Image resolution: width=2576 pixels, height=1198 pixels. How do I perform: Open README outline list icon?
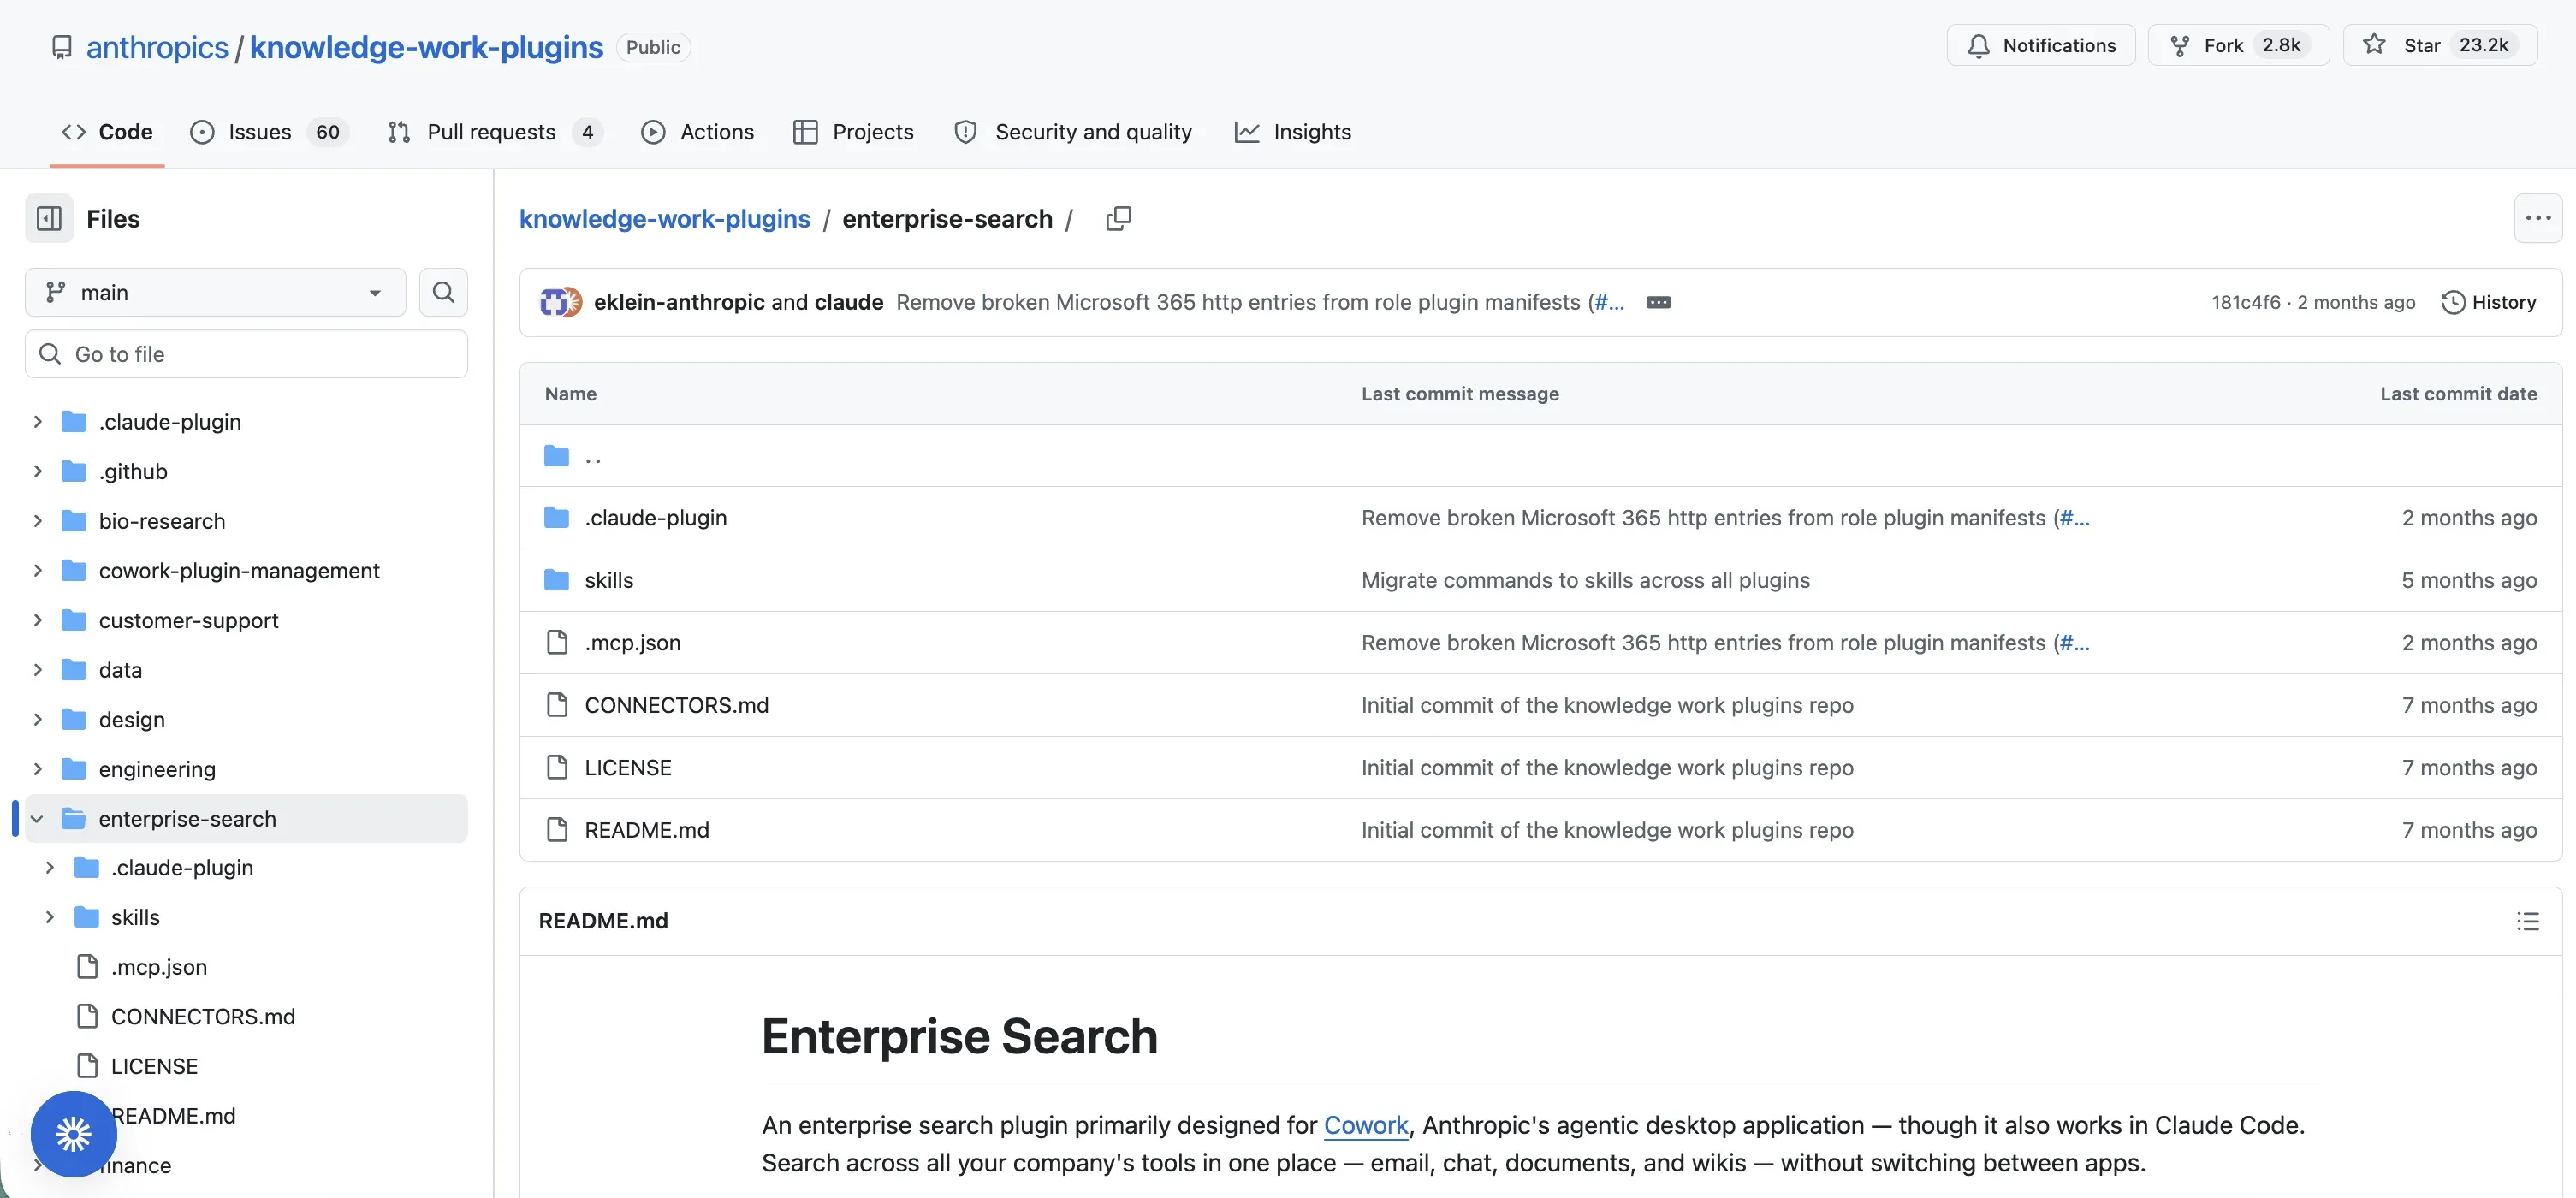pyautogui.click(x=2527, y=921)
